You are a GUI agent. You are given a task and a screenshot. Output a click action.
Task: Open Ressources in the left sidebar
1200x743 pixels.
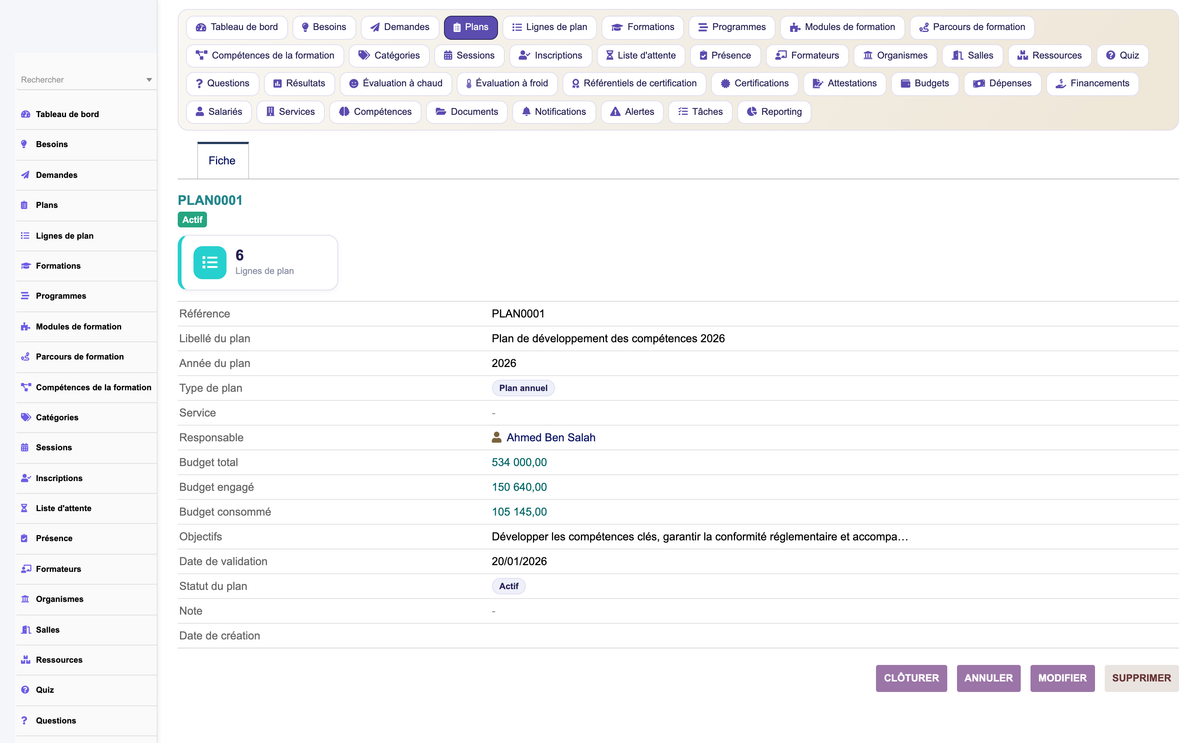(x=85, y=660)
